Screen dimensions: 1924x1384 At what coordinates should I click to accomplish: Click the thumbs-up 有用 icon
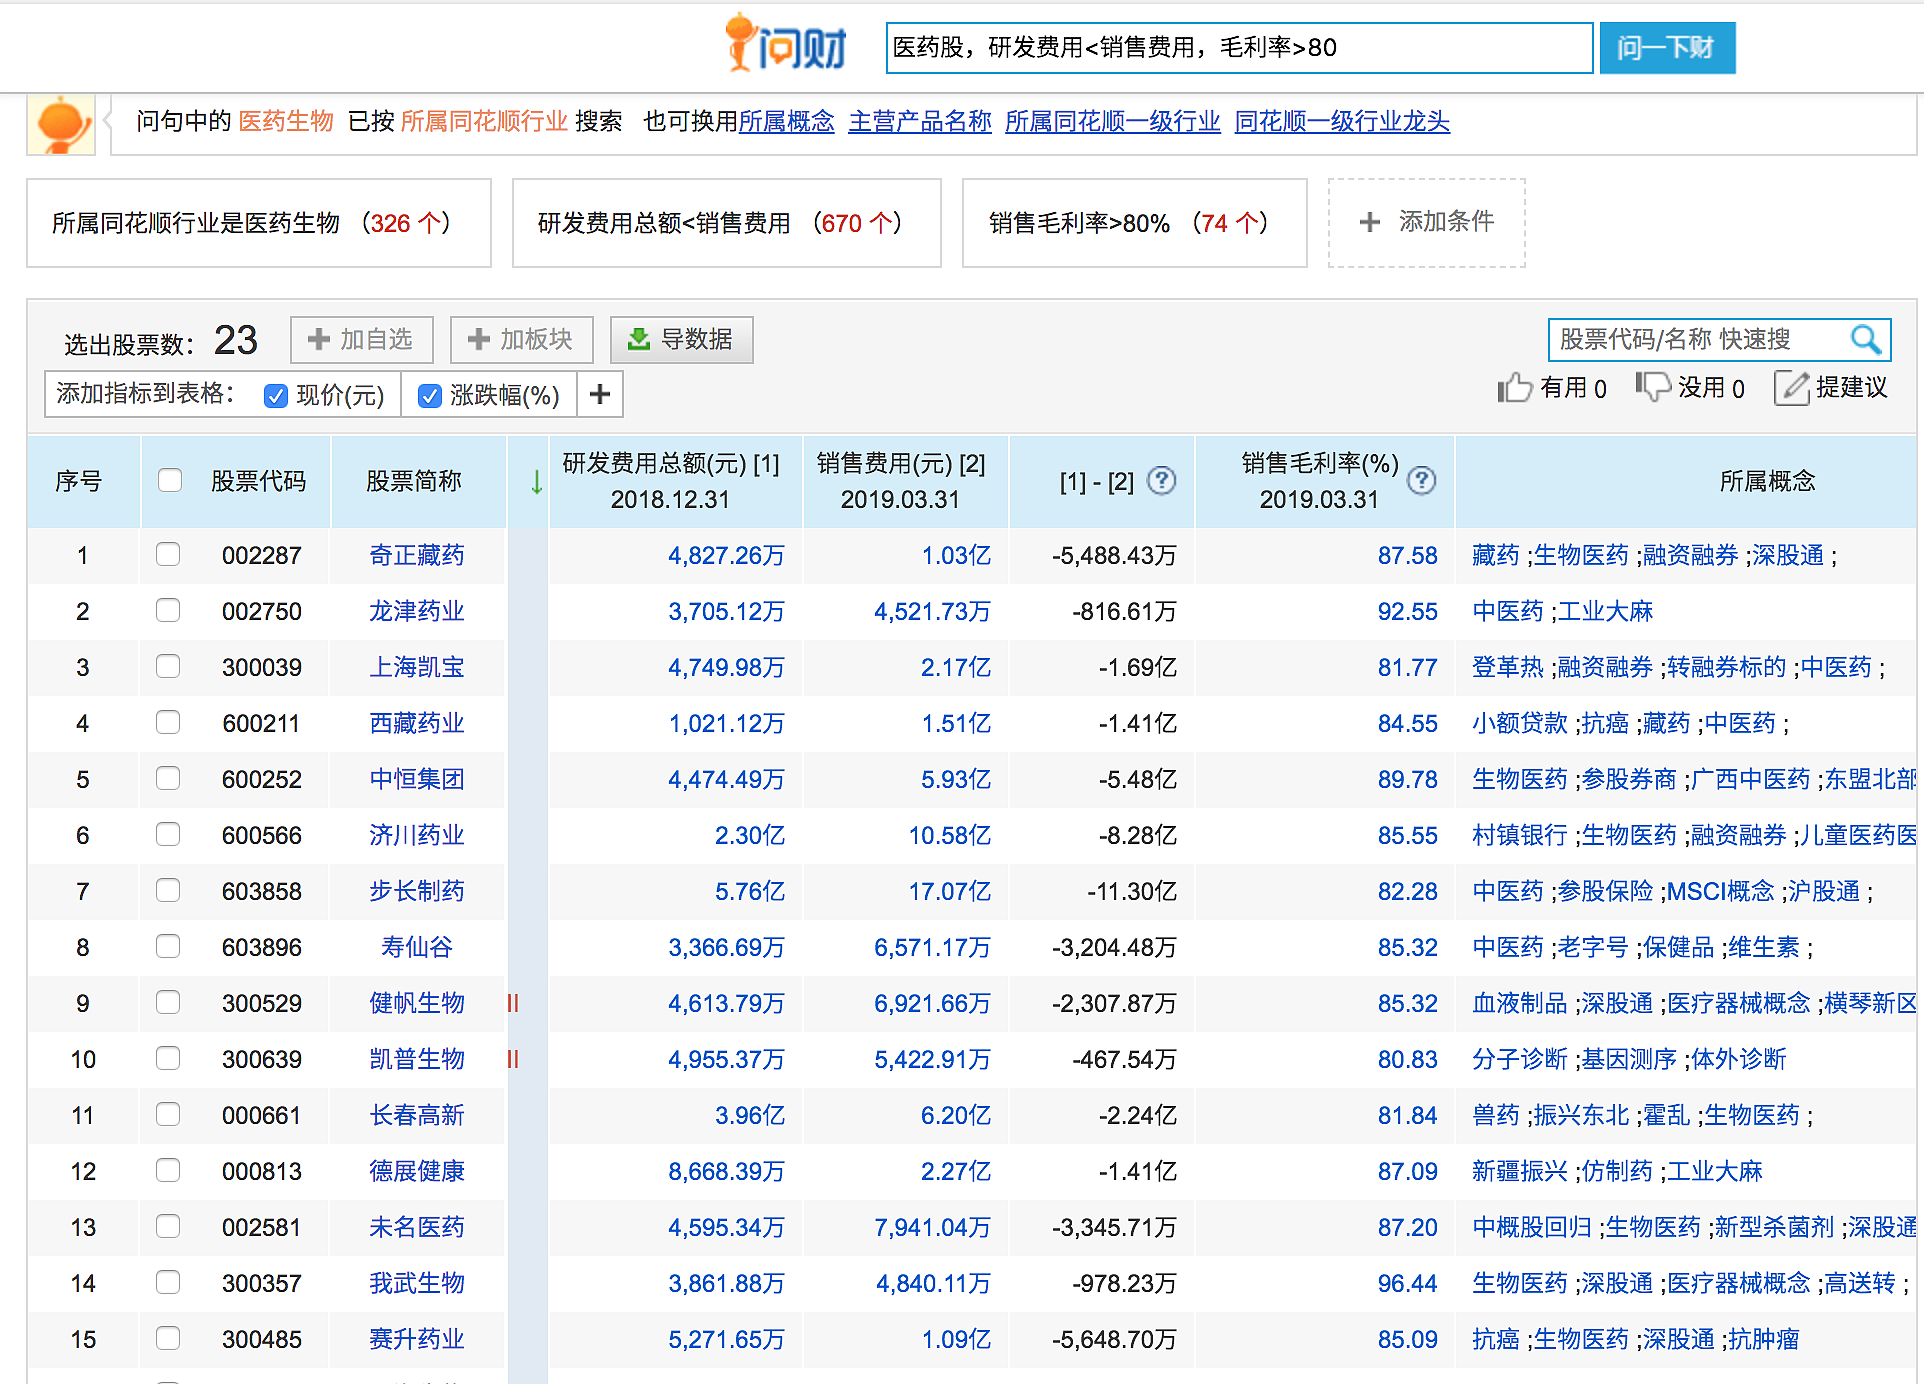point(1514,388)
